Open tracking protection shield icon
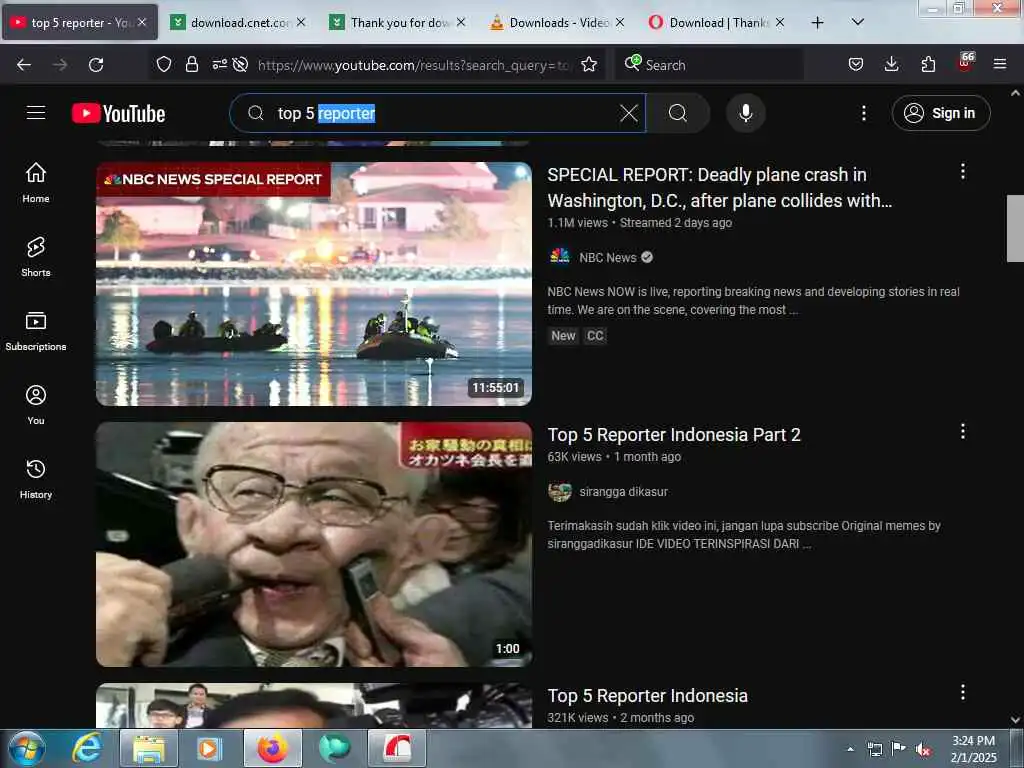 164,64
